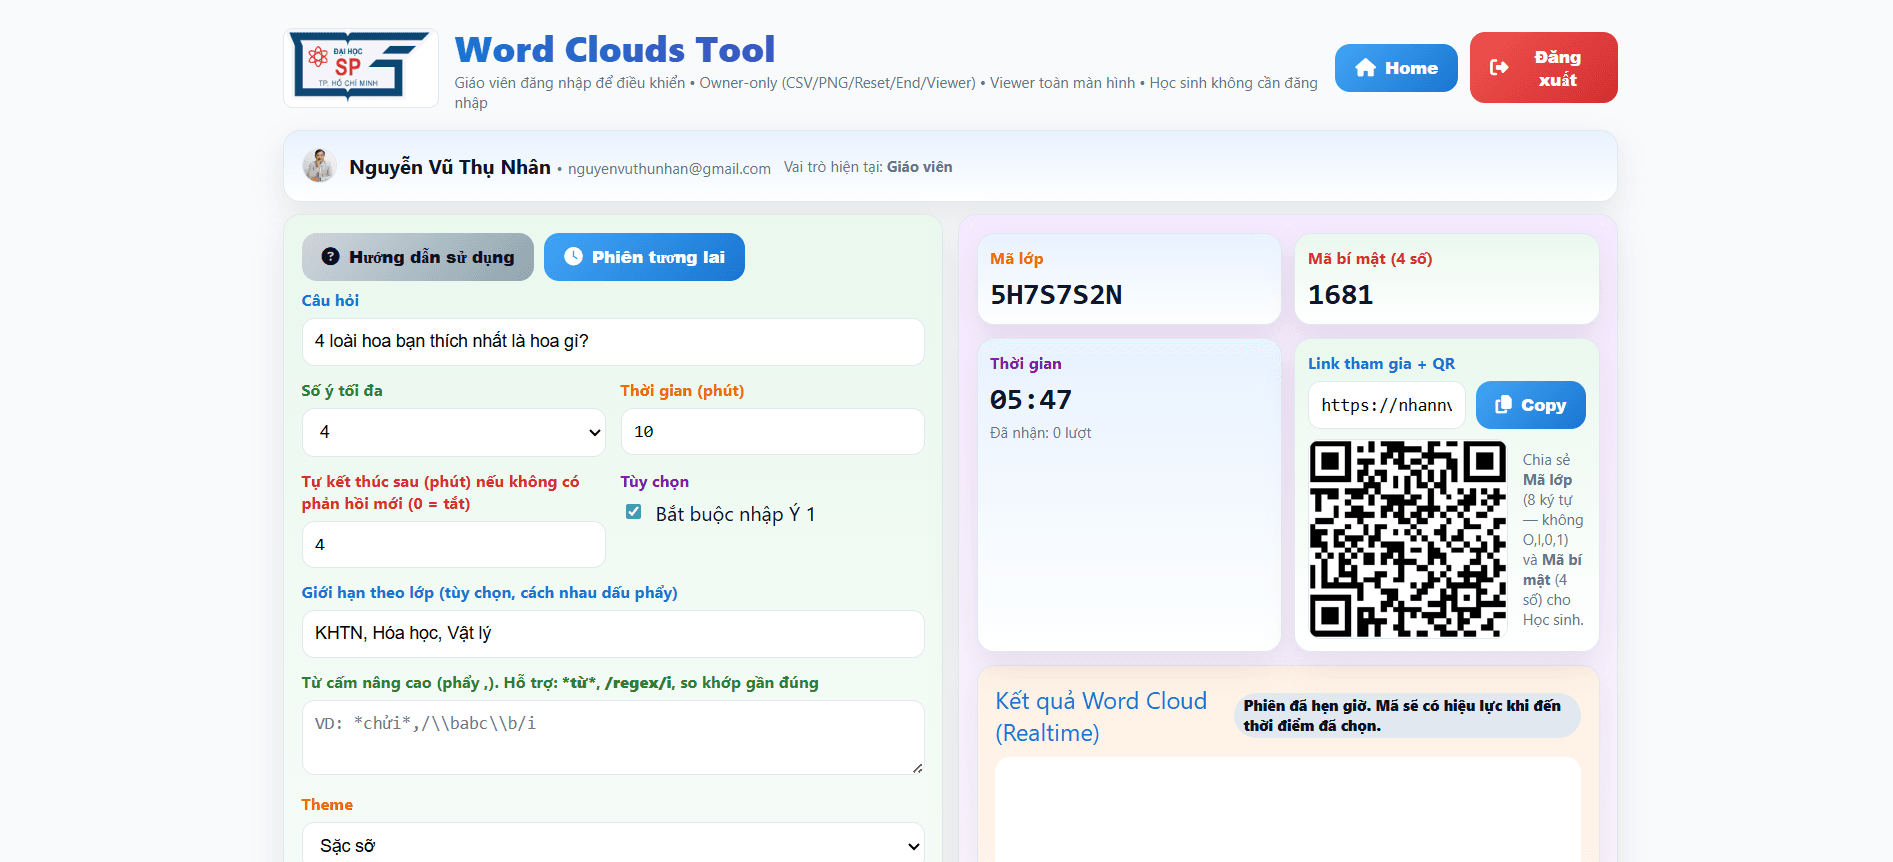
Task: Click the Mã bí mật (4 số) label
Action: [1370, 259]
